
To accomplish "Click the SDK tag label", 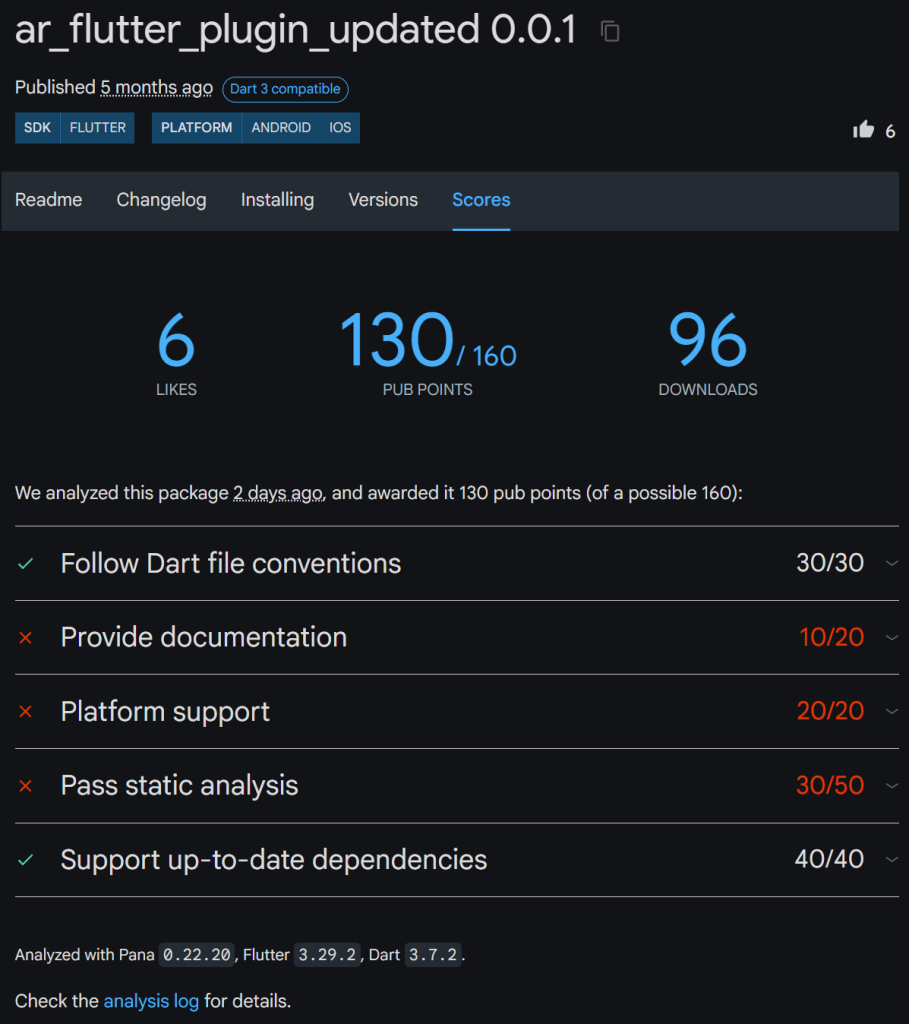I will pyautogui.click(x=37, y=127).
